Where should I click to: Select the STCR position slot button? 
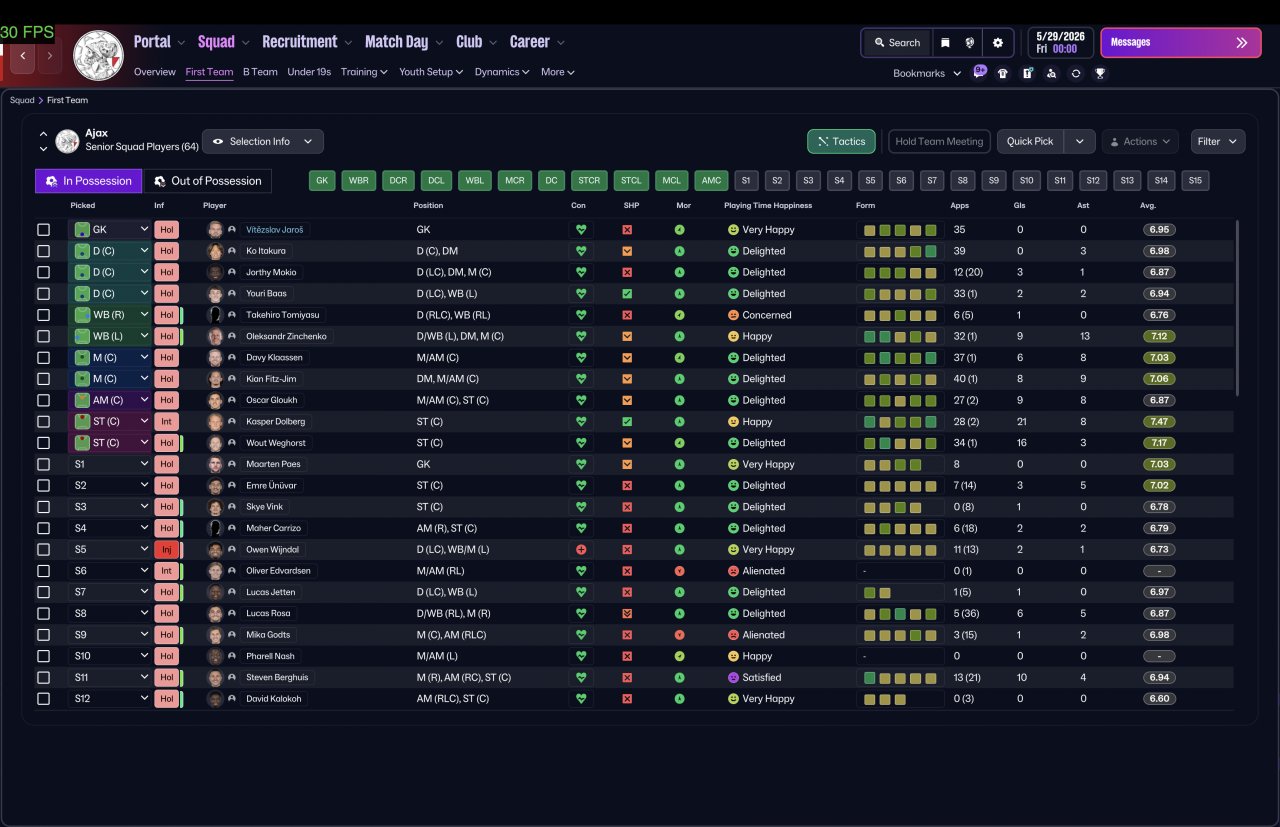click(589, 181)
